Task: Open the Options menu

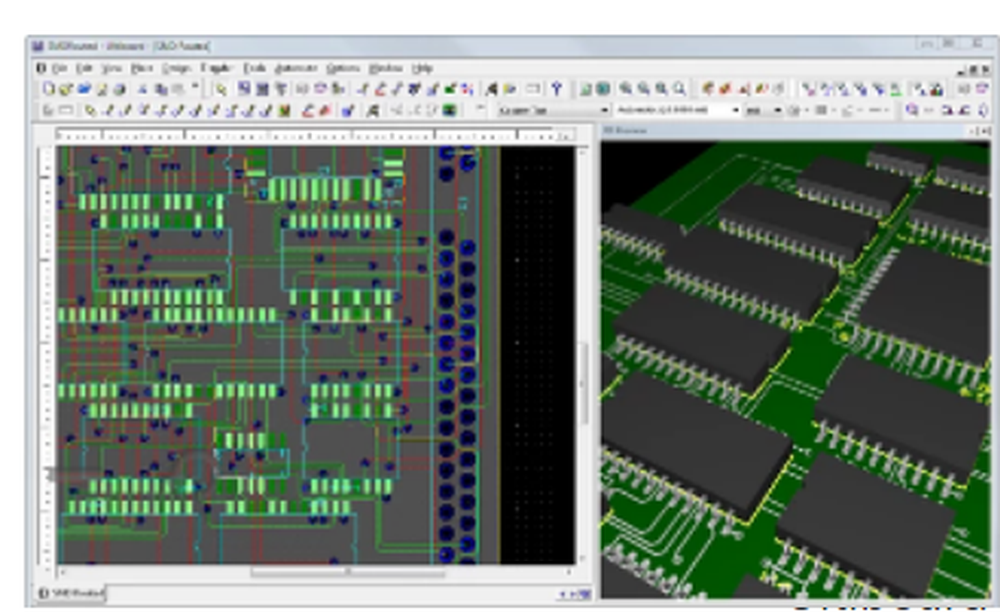Action: pyautogui.click(x=343, y=68)
